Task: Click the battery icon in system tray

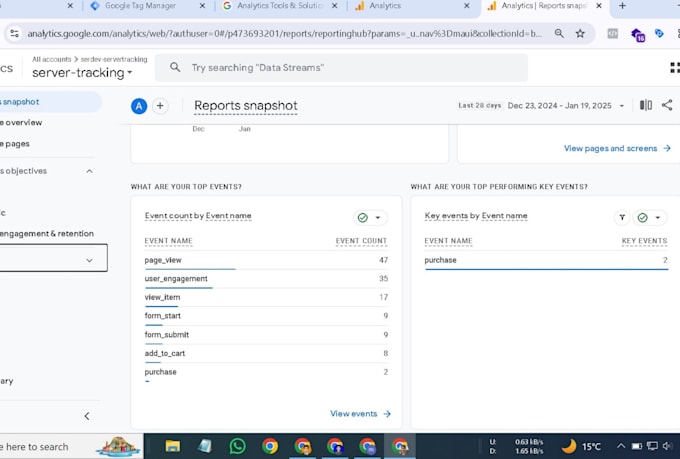Action: (x=636, y=446)
